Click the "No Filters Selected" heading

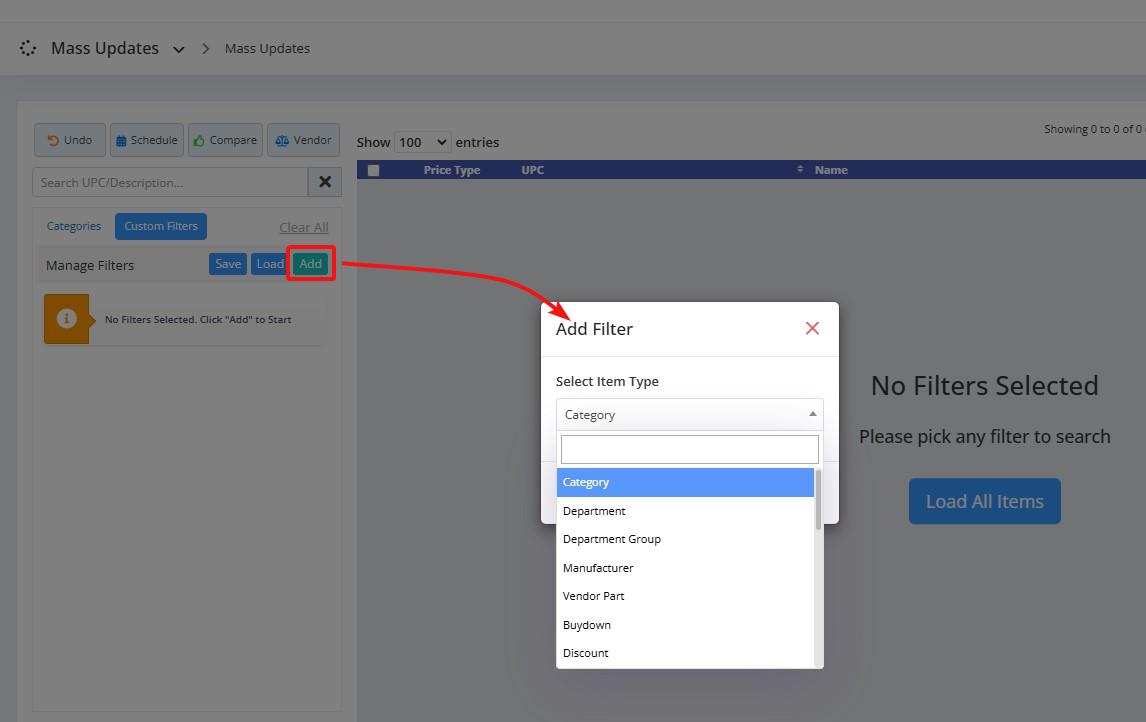coord(984,385)
